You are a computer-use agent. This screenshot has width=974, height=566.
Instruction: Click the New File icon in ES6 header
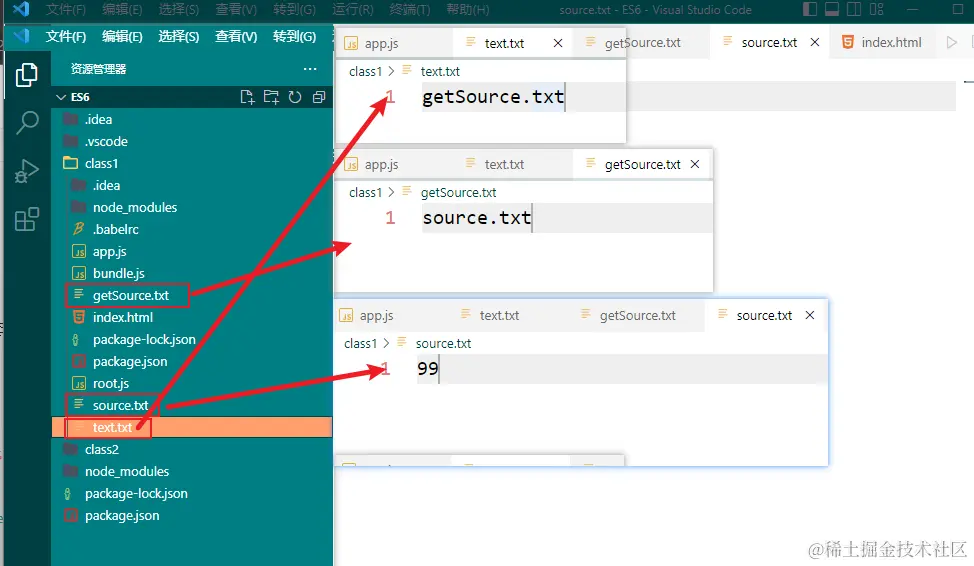(247, 97)
